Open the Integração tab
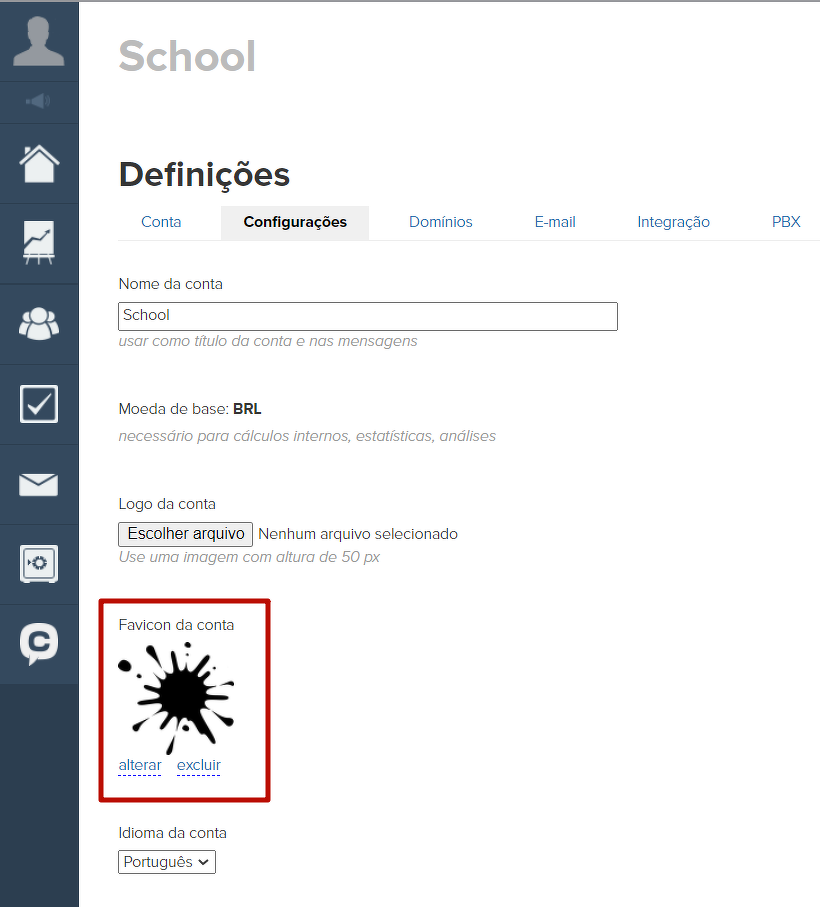The image size is (820, 907). tap(673, 222)
